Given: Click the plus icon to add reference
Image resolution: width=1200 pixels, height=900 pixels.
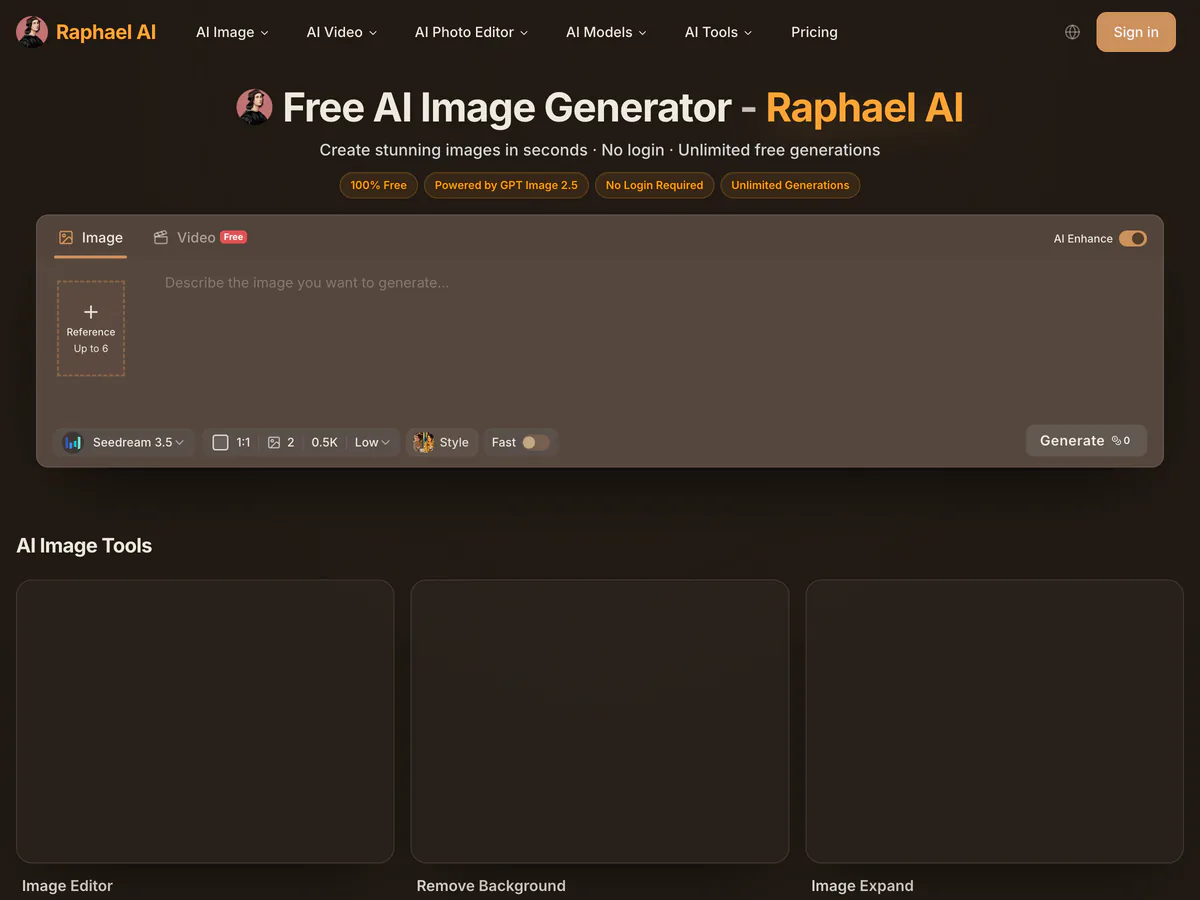Looking at the screenshot, I should pyautogui.click(x=91, y=312).
